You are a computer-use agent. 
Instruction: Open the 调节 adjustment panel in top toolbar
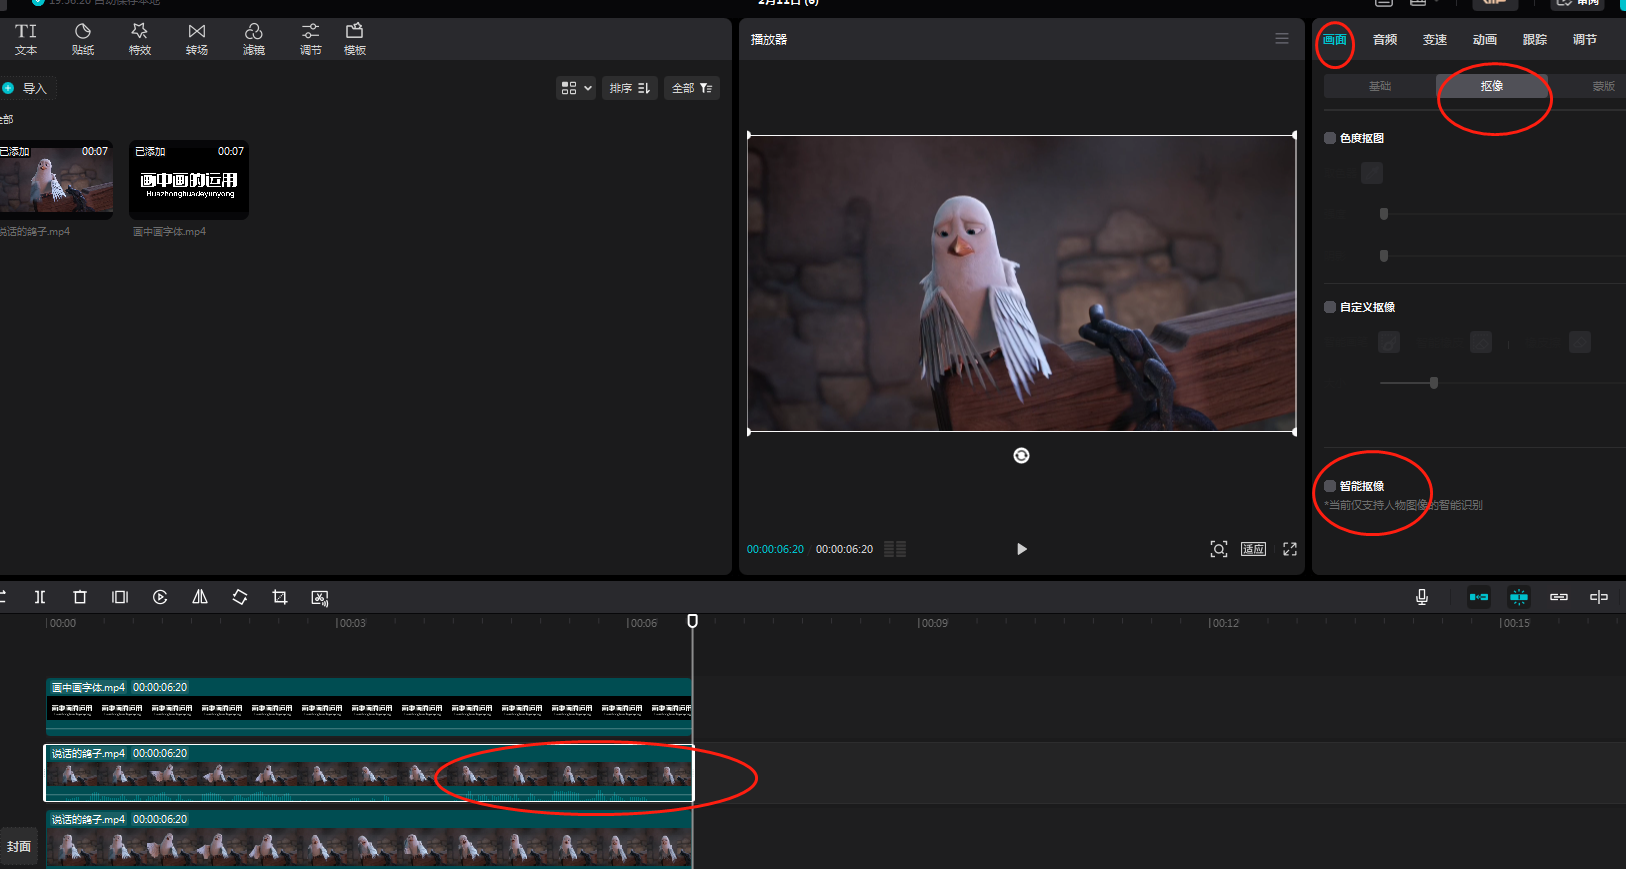[x=311, y=39]
